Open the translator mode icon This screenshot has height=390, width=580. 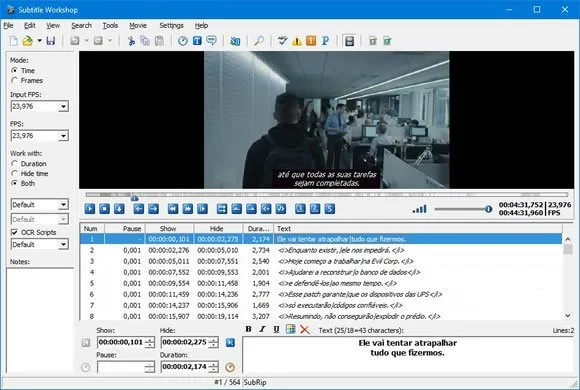click(235, 41)
